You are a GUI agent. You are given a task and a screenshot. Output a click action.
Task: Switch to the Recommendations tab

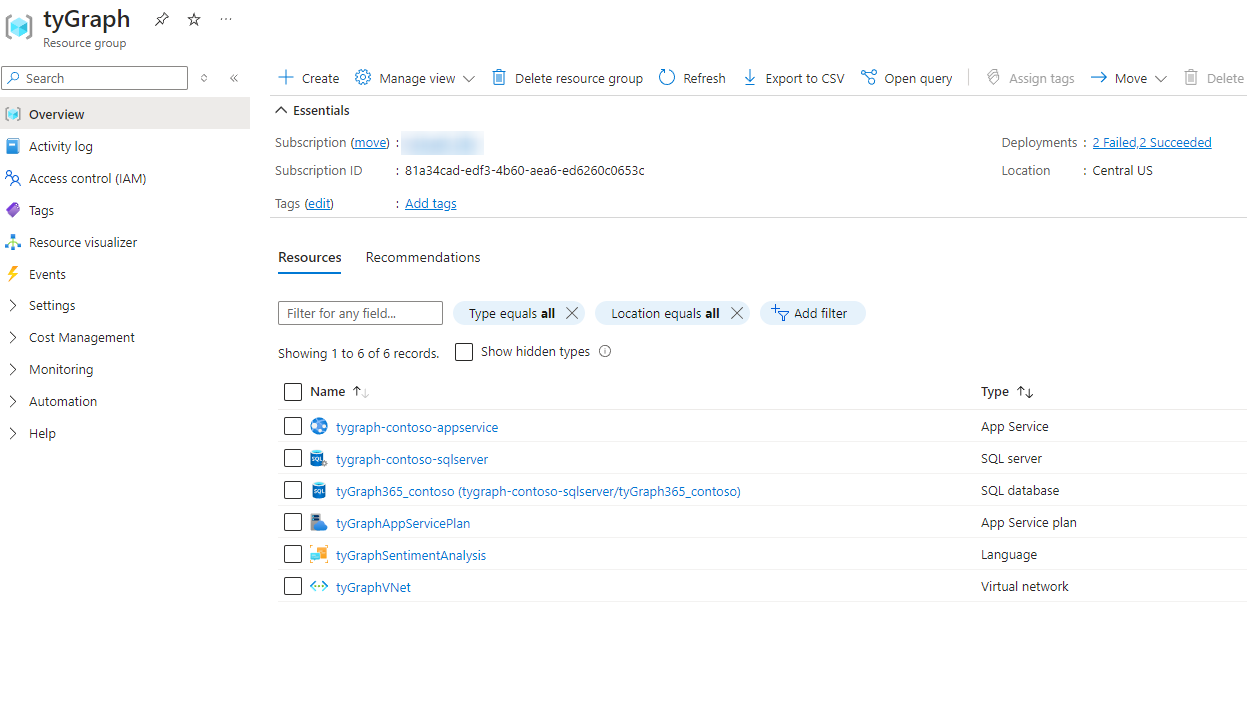click(423, 257)
